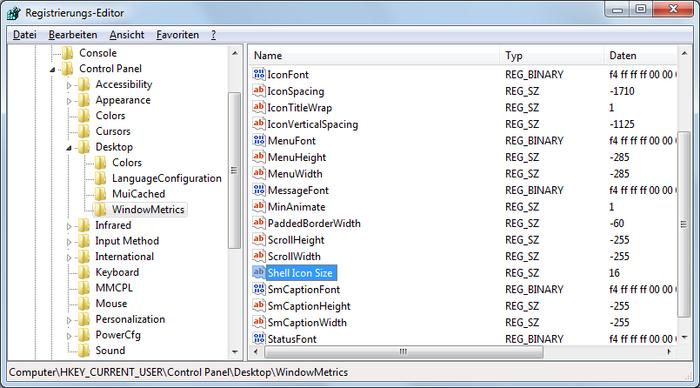Open the Favoriten menu
Screen dimensions: 700x388
point(178,35)
